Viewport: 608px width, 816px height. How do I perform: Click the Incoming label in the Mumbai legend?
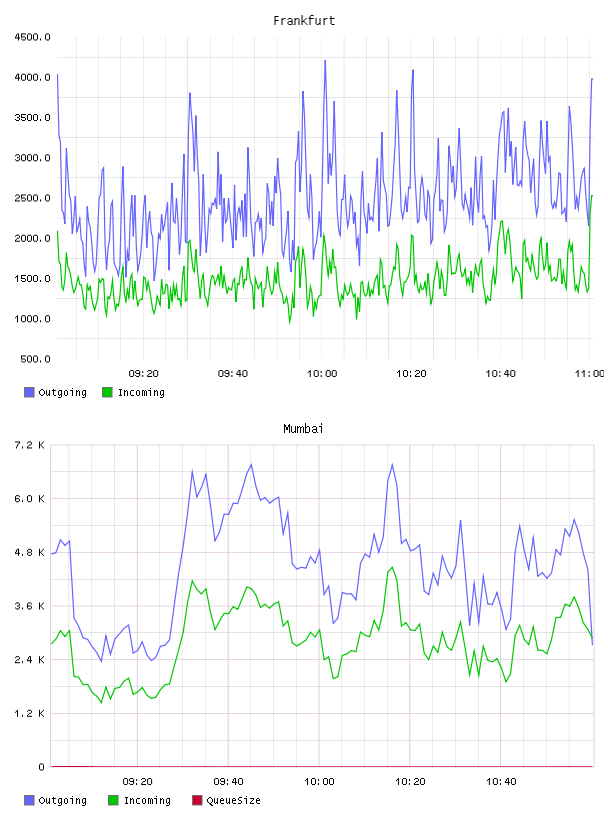[147, 800]
